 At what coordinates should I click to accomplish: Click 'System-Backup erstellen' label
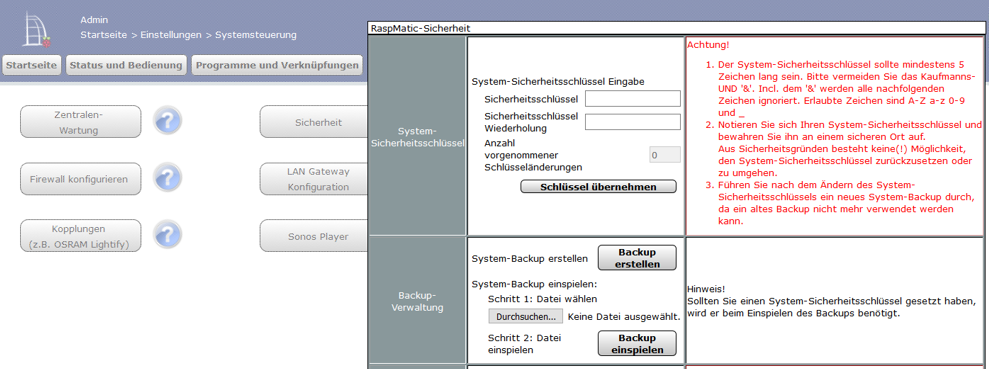[530, 259]
